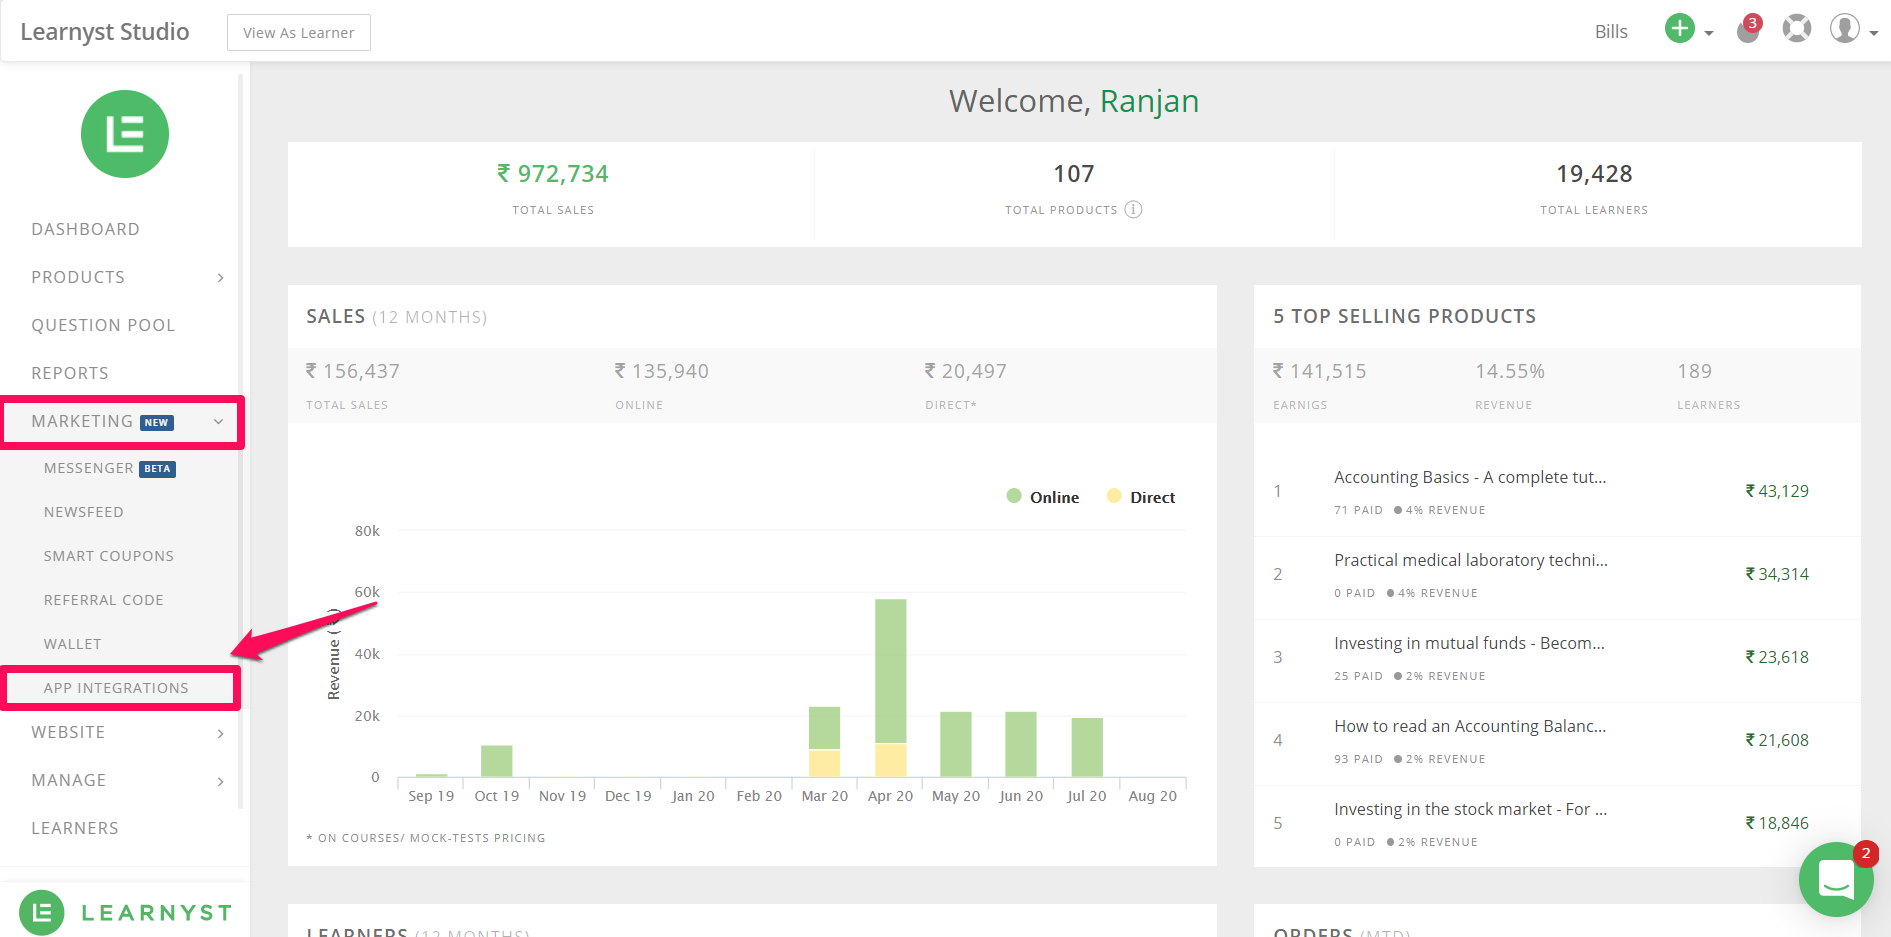Click the Mar 20 yellow direct bar segment

[824, 763]
